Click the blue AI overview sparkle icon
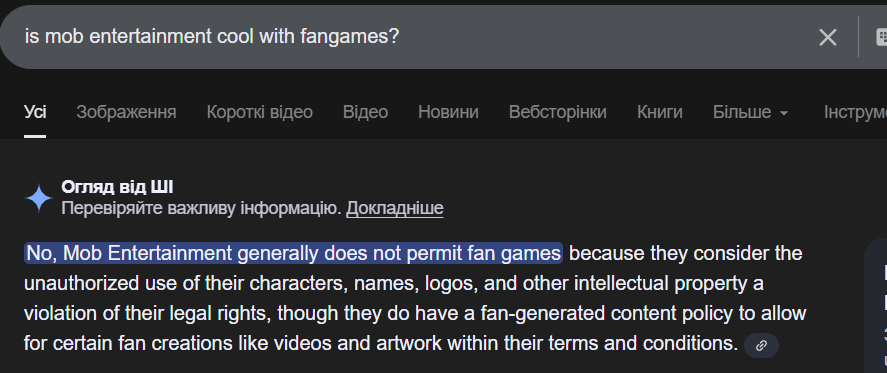 (x=39, y=199)
